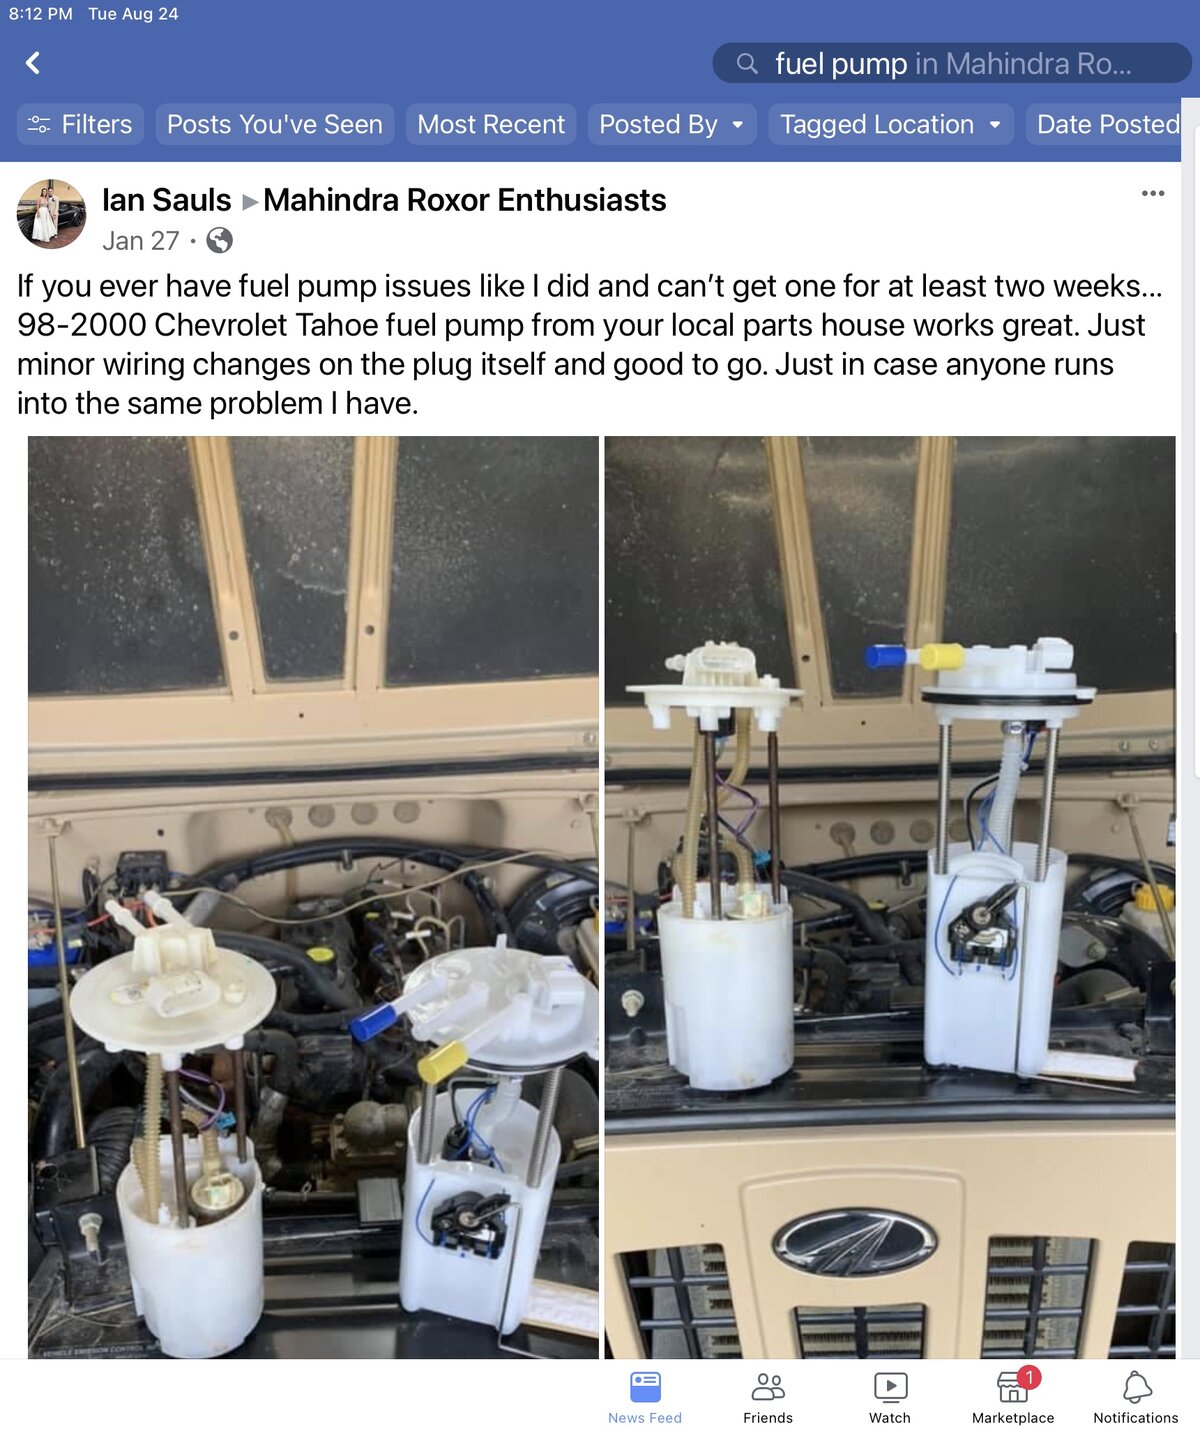Open Marketplace with notification badge
Image resolution: width=1200 pixels, height=1429 pixels.
(x=1013, y=1397)
